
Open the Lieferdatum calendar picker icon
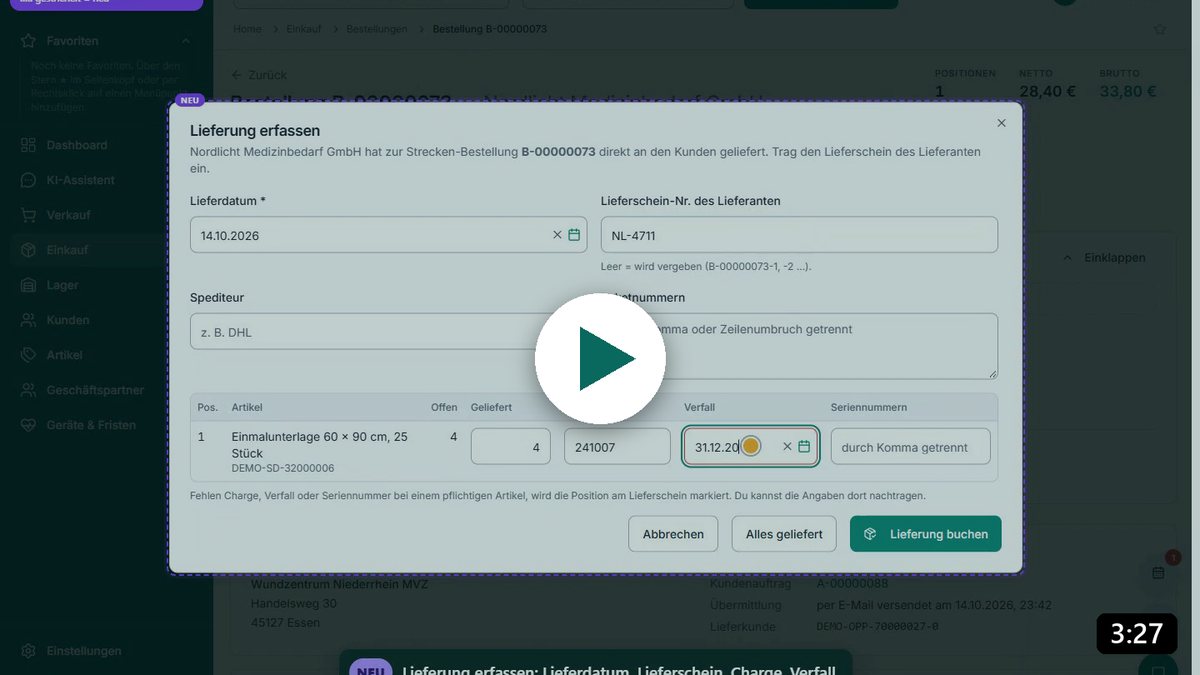tap(574, 235)
